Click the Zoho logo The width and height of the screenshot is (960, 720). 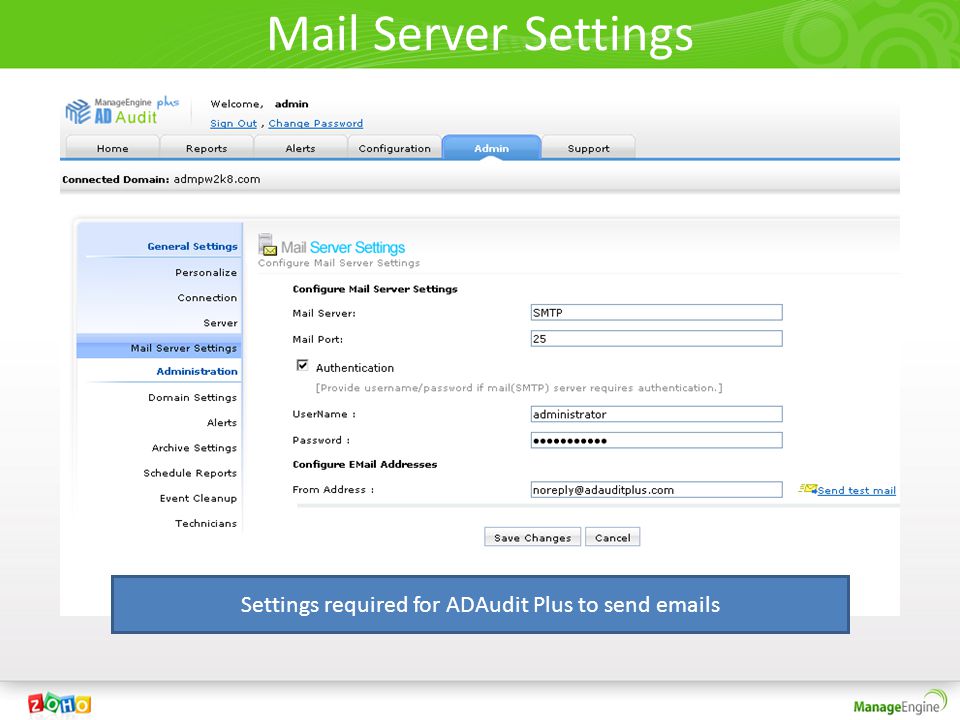click(x=59, y=704)
